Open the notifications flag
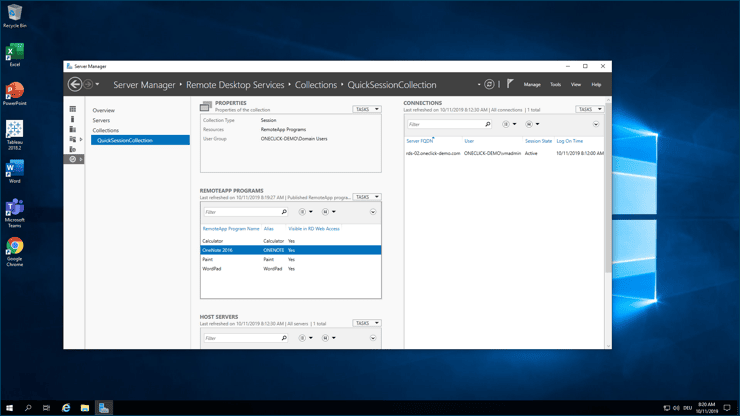 [510, 84]
